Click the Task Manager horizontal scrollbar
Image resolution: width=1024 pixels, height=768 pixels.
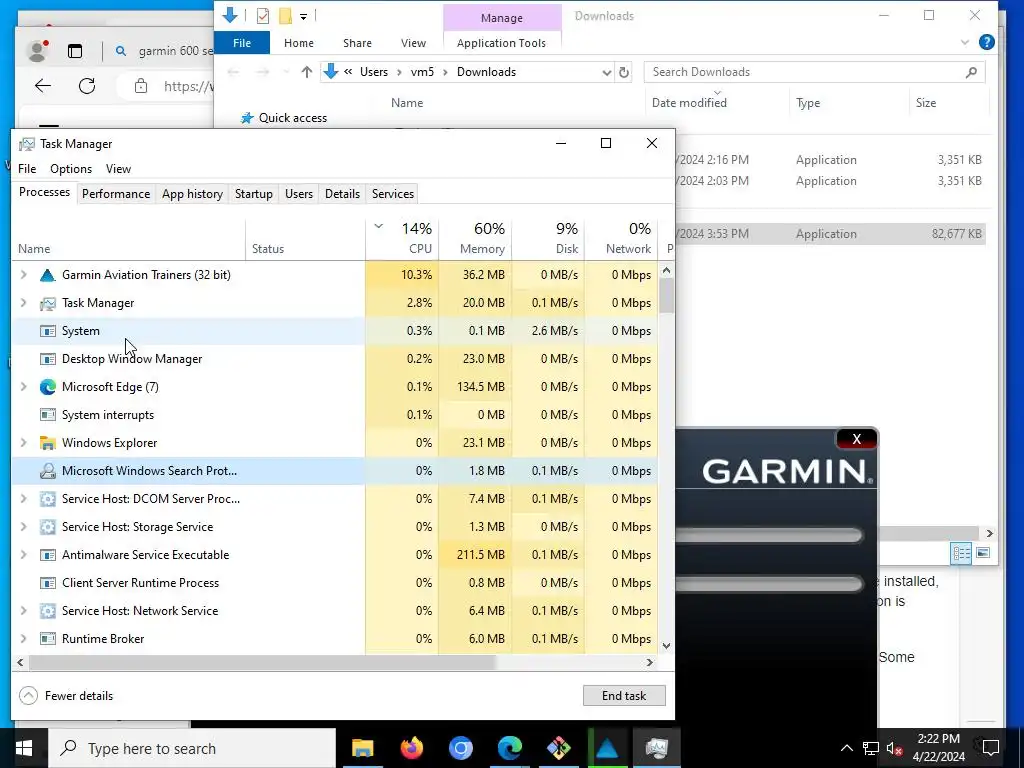click(262, 662)
